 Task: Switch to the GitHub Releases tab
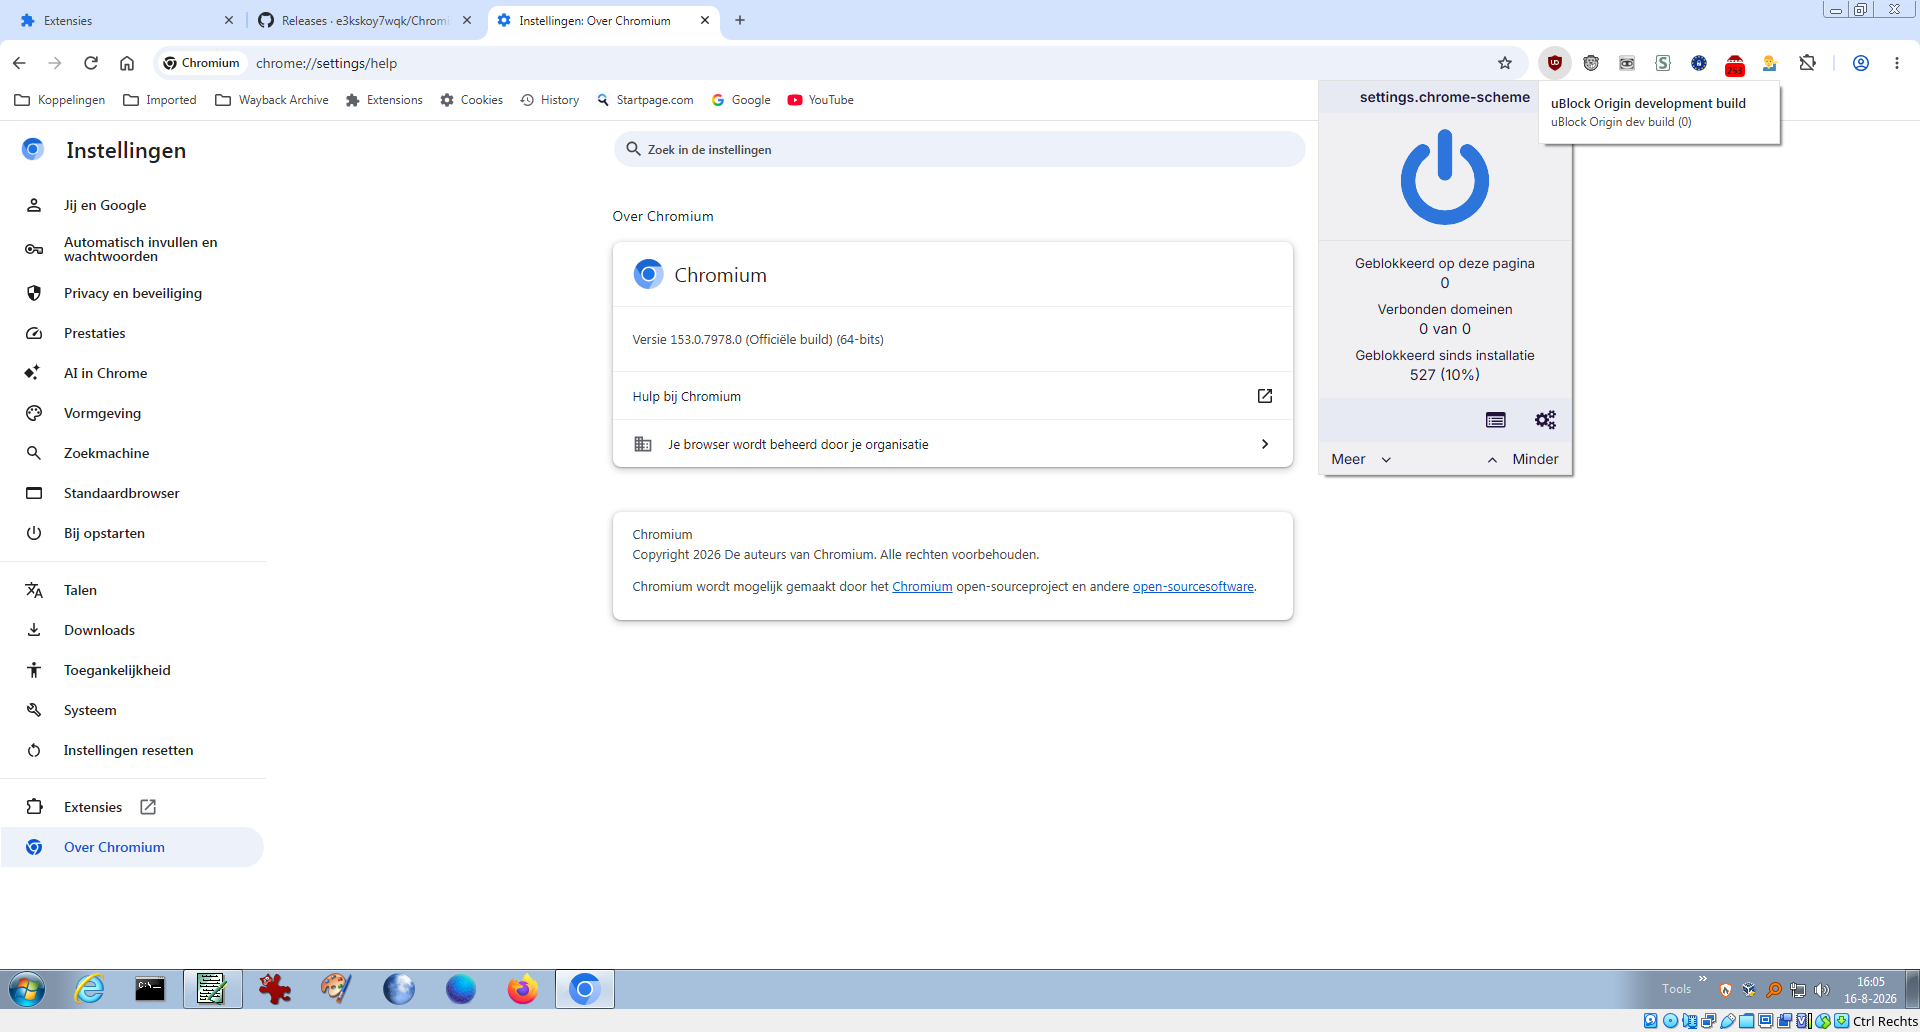364,20
